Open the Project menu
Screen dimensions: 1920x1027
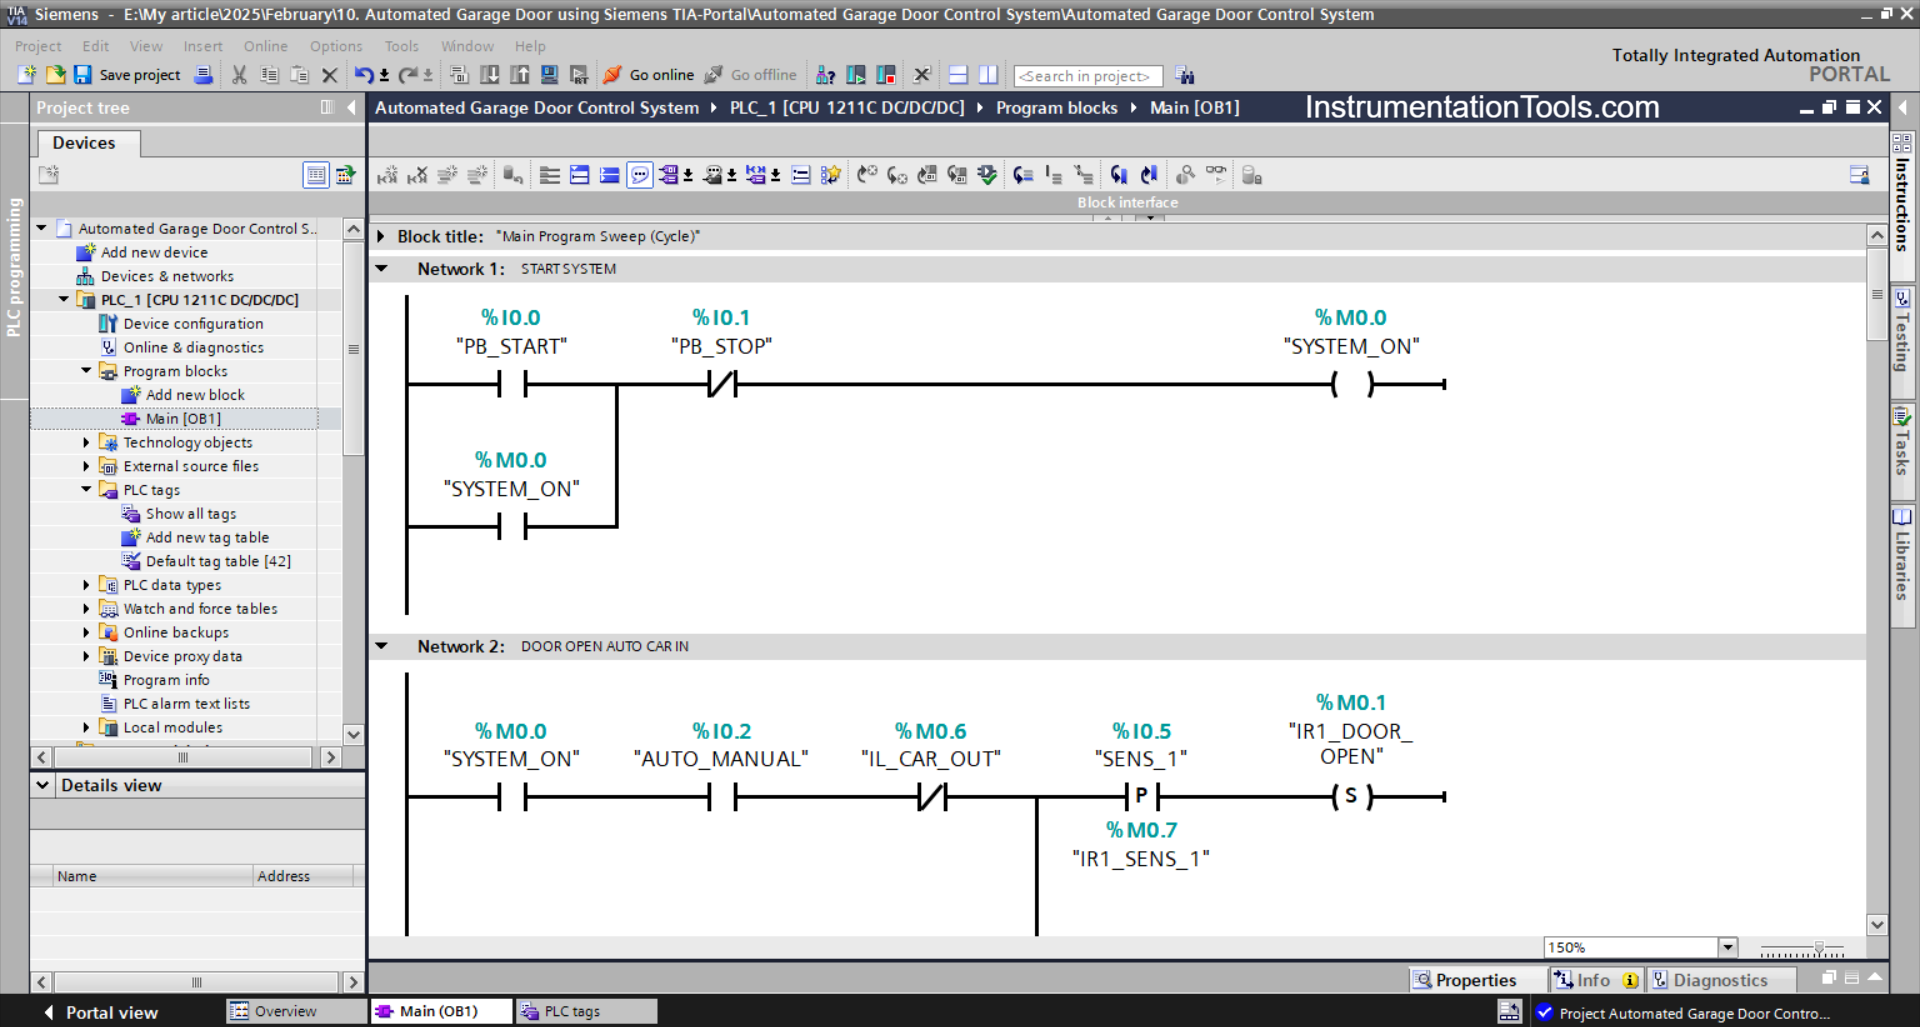click(38, 46)
